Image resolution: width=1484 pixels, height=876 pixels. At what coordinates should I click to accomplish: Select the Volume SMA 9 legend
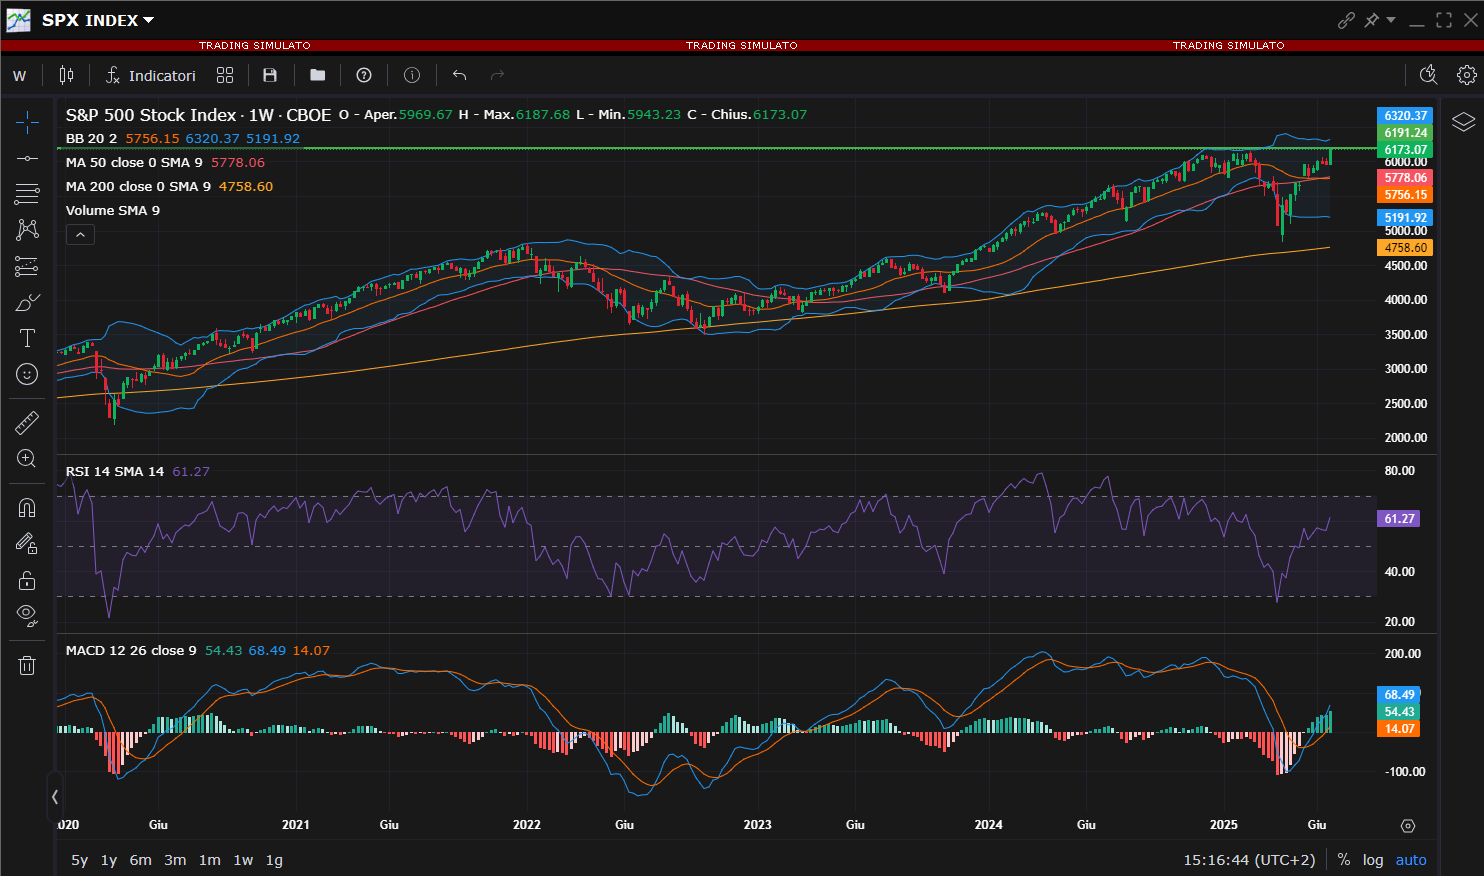click(112, 210)
